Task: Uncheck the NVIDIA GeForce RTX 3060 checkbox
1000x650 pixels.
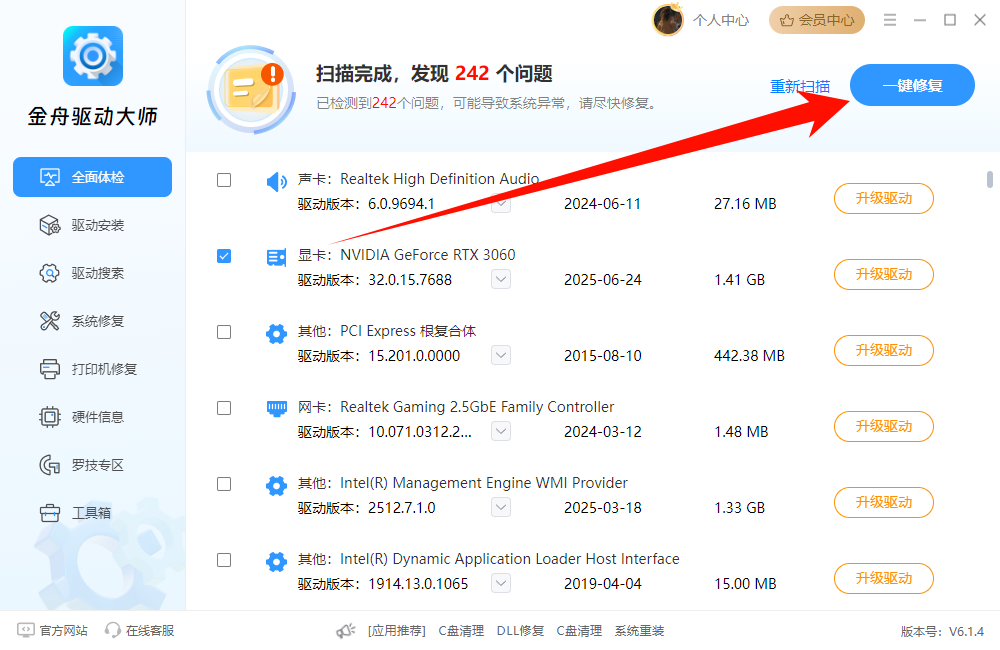Action: [224, 256]
